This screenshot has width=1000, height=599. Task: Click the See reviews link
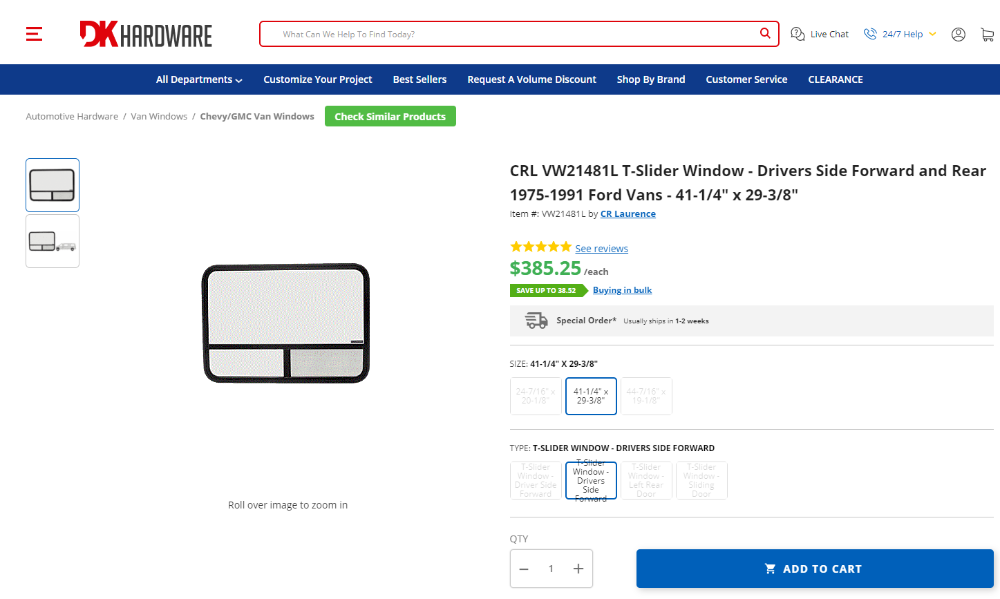pos(601,248)
